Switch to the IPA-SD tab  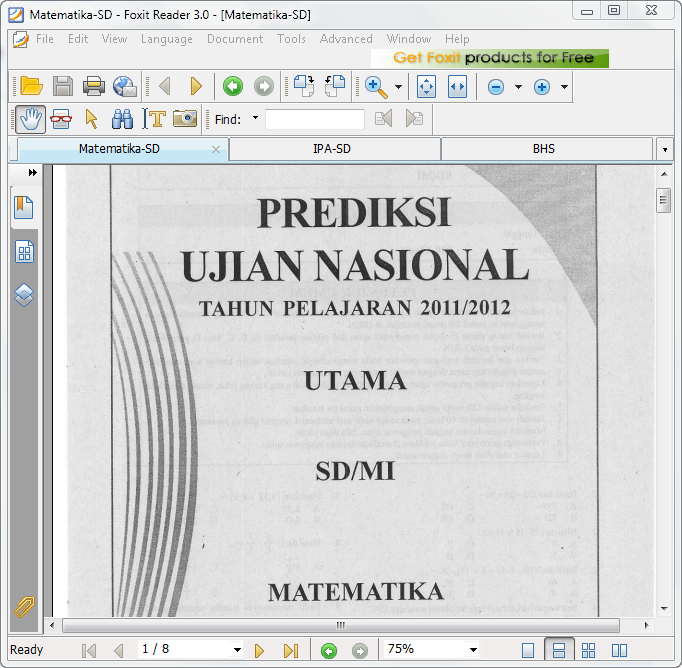coord(334,149)
